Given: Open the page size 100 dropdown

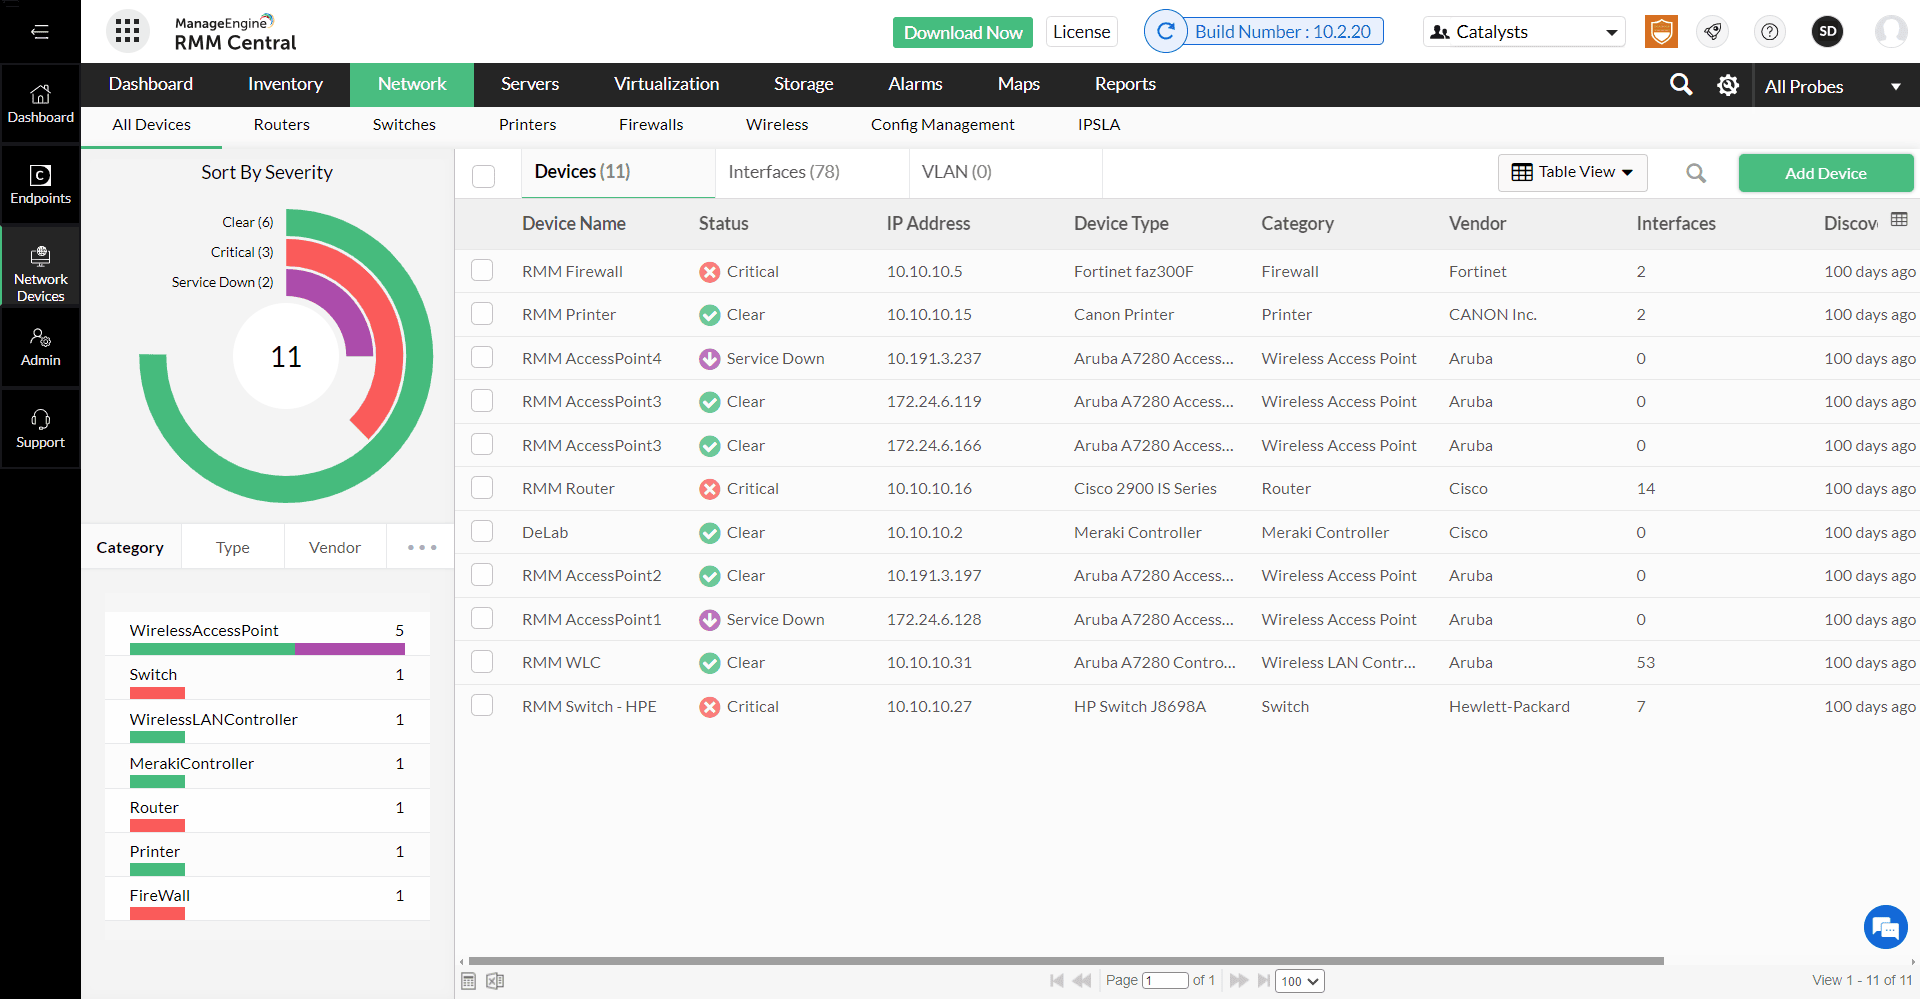Looking at the screenshot, I should pos(1299,981).
